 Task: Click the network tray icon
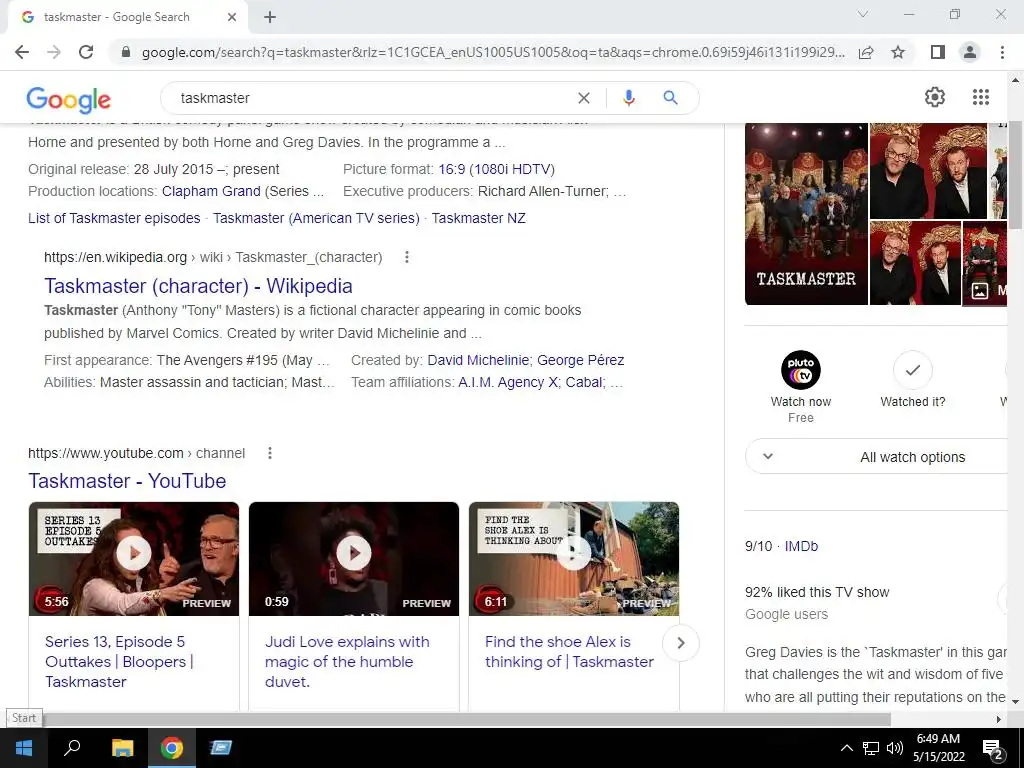click(x=871, y=748)
